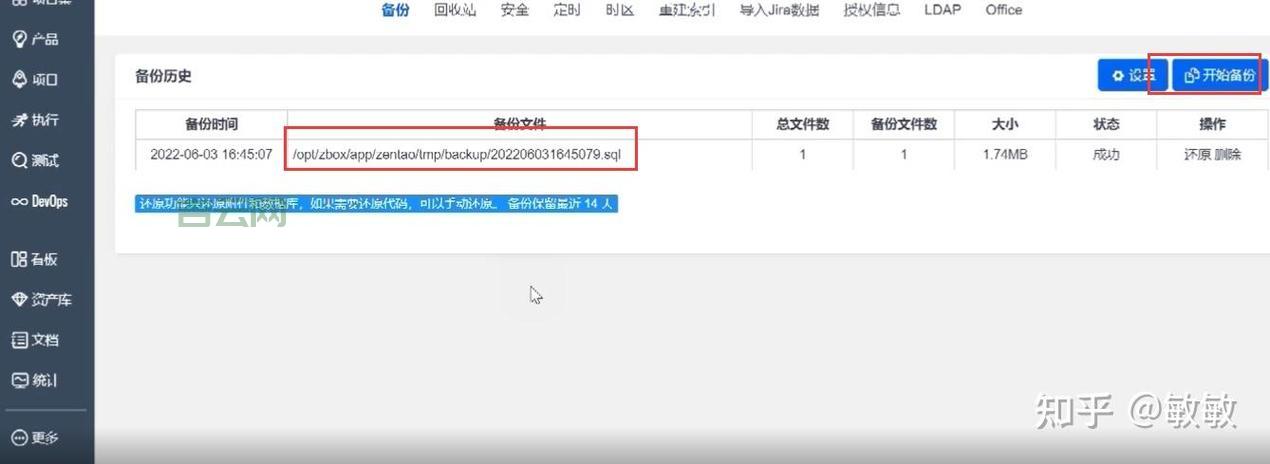Open 项目 (Project) in the sidebar

35,80
